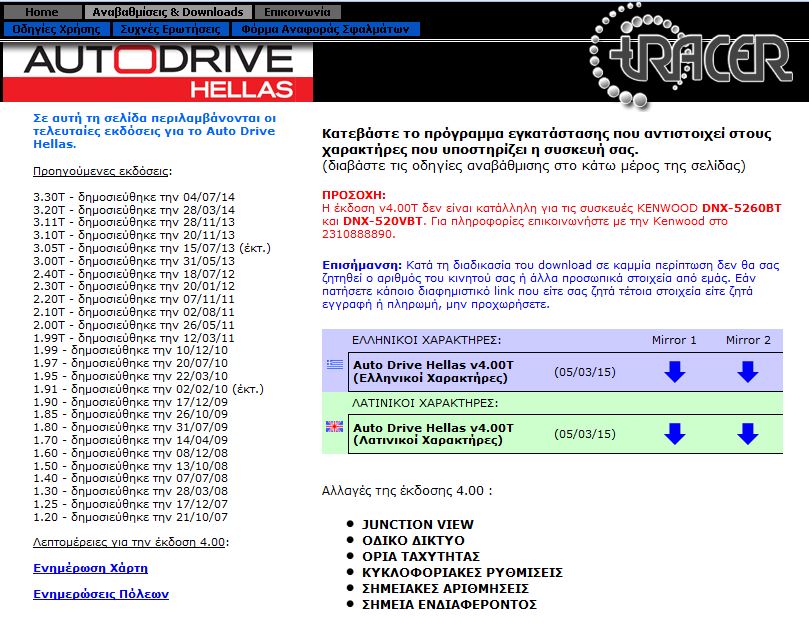Click the 1.60 version entry dated 08/12/08
Image resolution: width=809 pixels, height=623 pixels.
coord(131,453)
